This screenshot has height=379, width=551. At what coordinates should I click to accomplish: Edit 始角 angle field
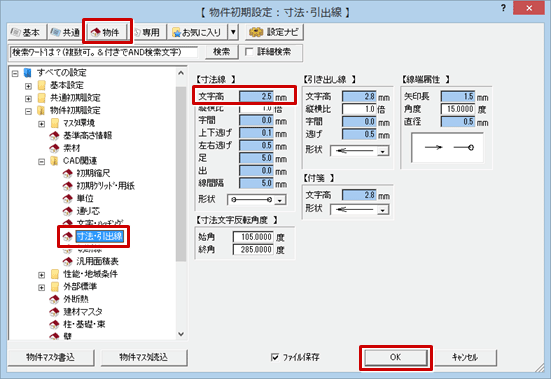pyautogui.click(x=253, y=237)
